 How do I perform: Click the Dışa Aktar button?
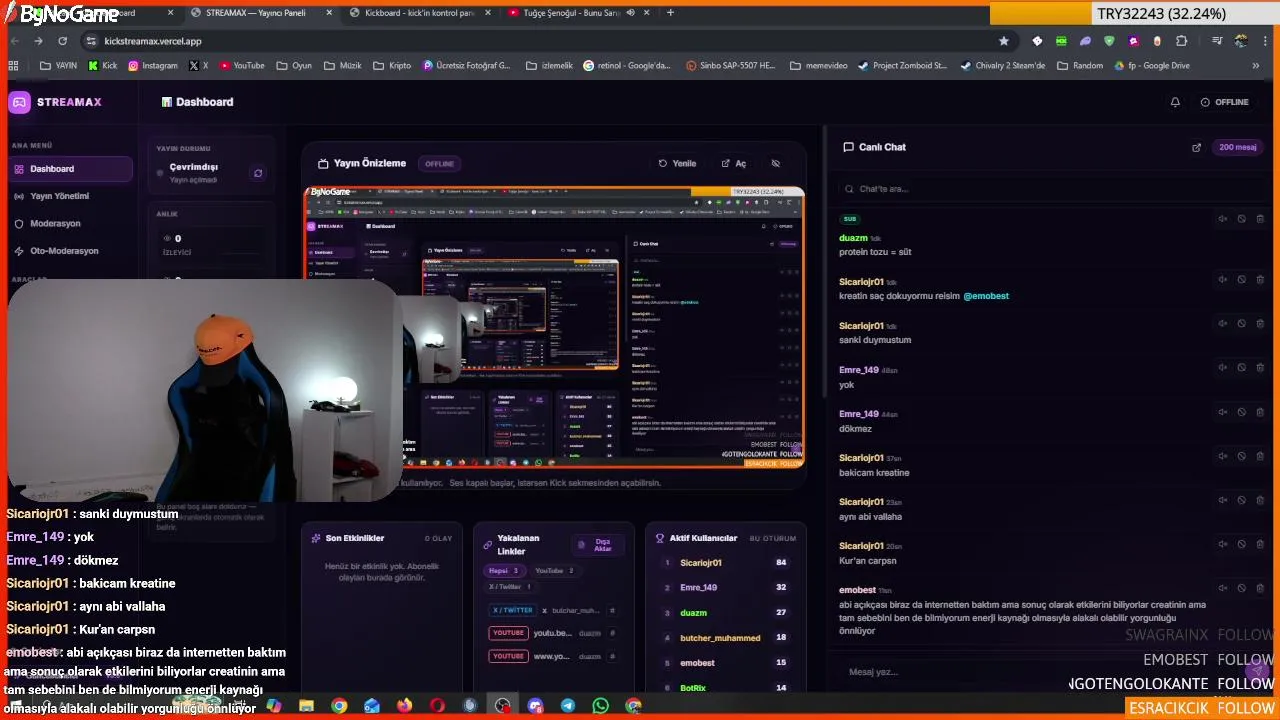click(x=597, y=545)
